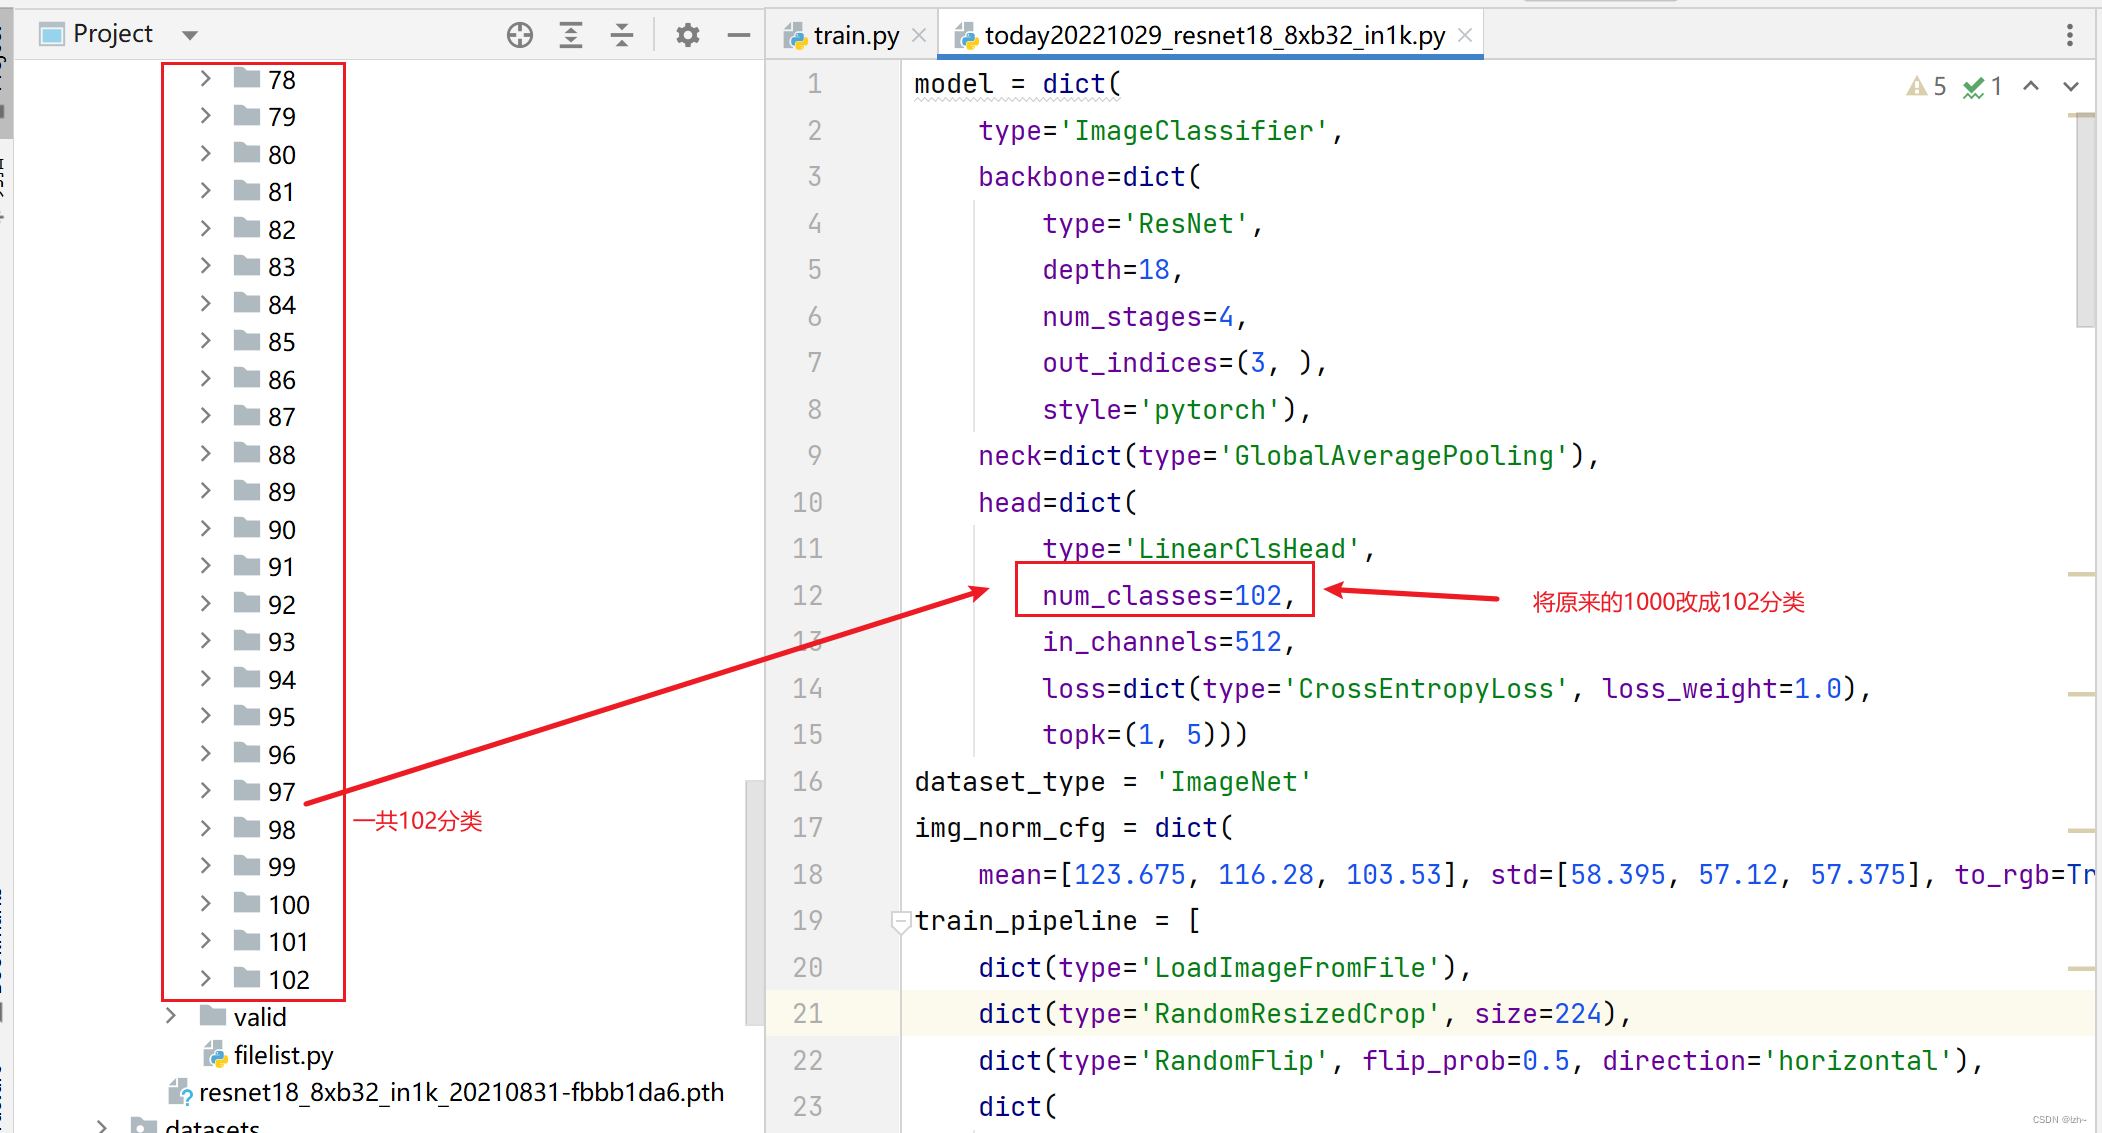Click the Expand All icon in Project toolbar
The image size is (2102, 1133).
[571, 35]
